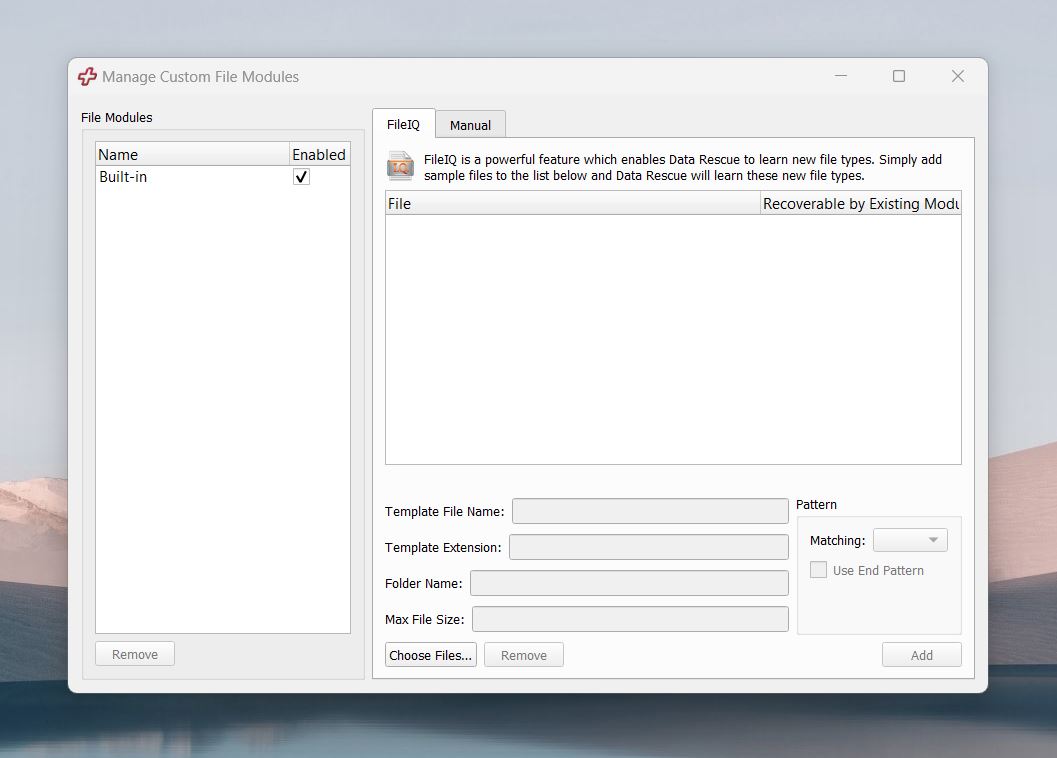Switch to the Manual tab
This screenshot has width=1057, height=758.
[471, 125]
